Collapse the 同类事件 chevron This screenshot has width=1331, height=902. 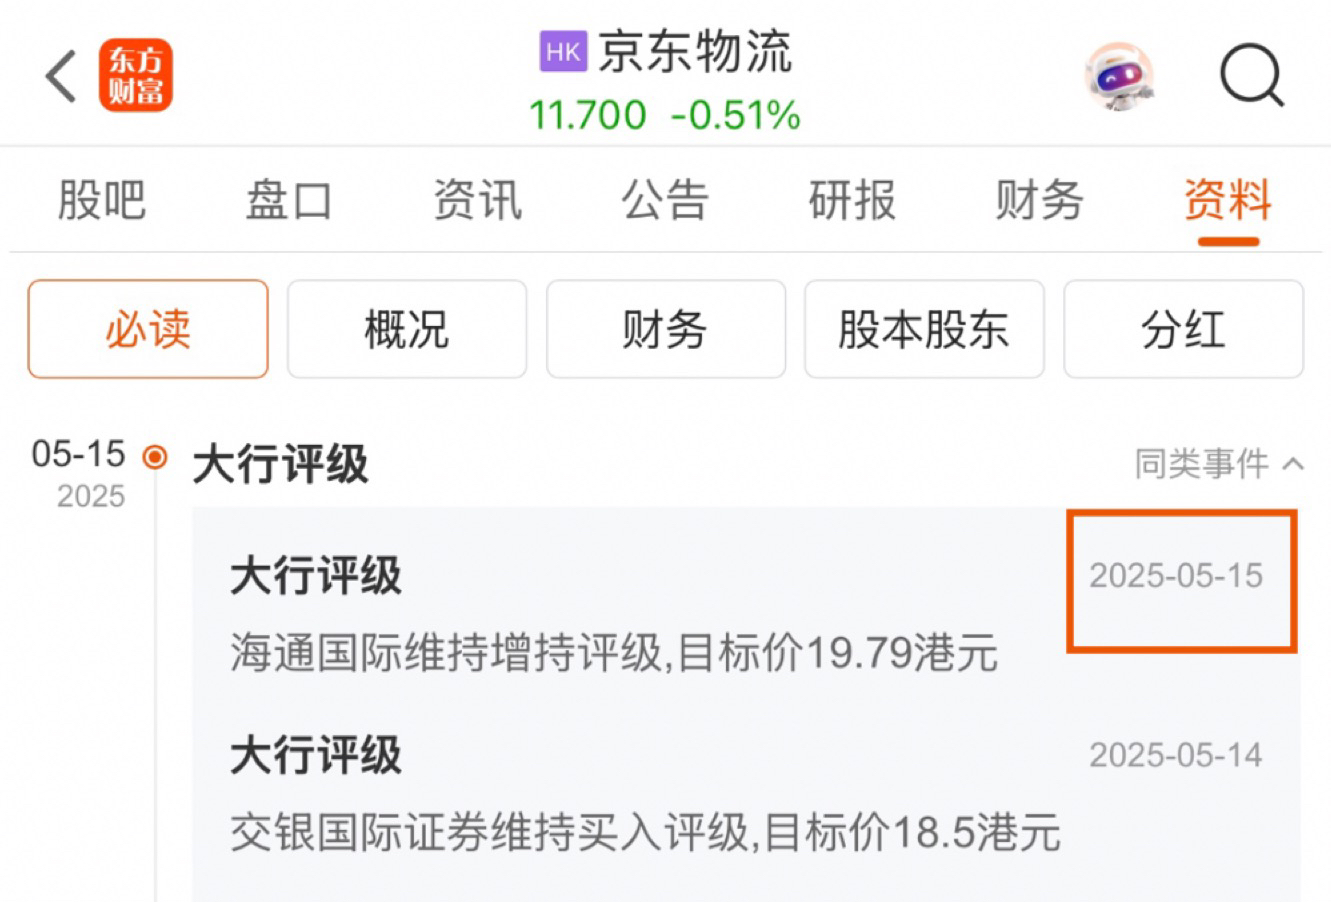tap(1293, 464)
